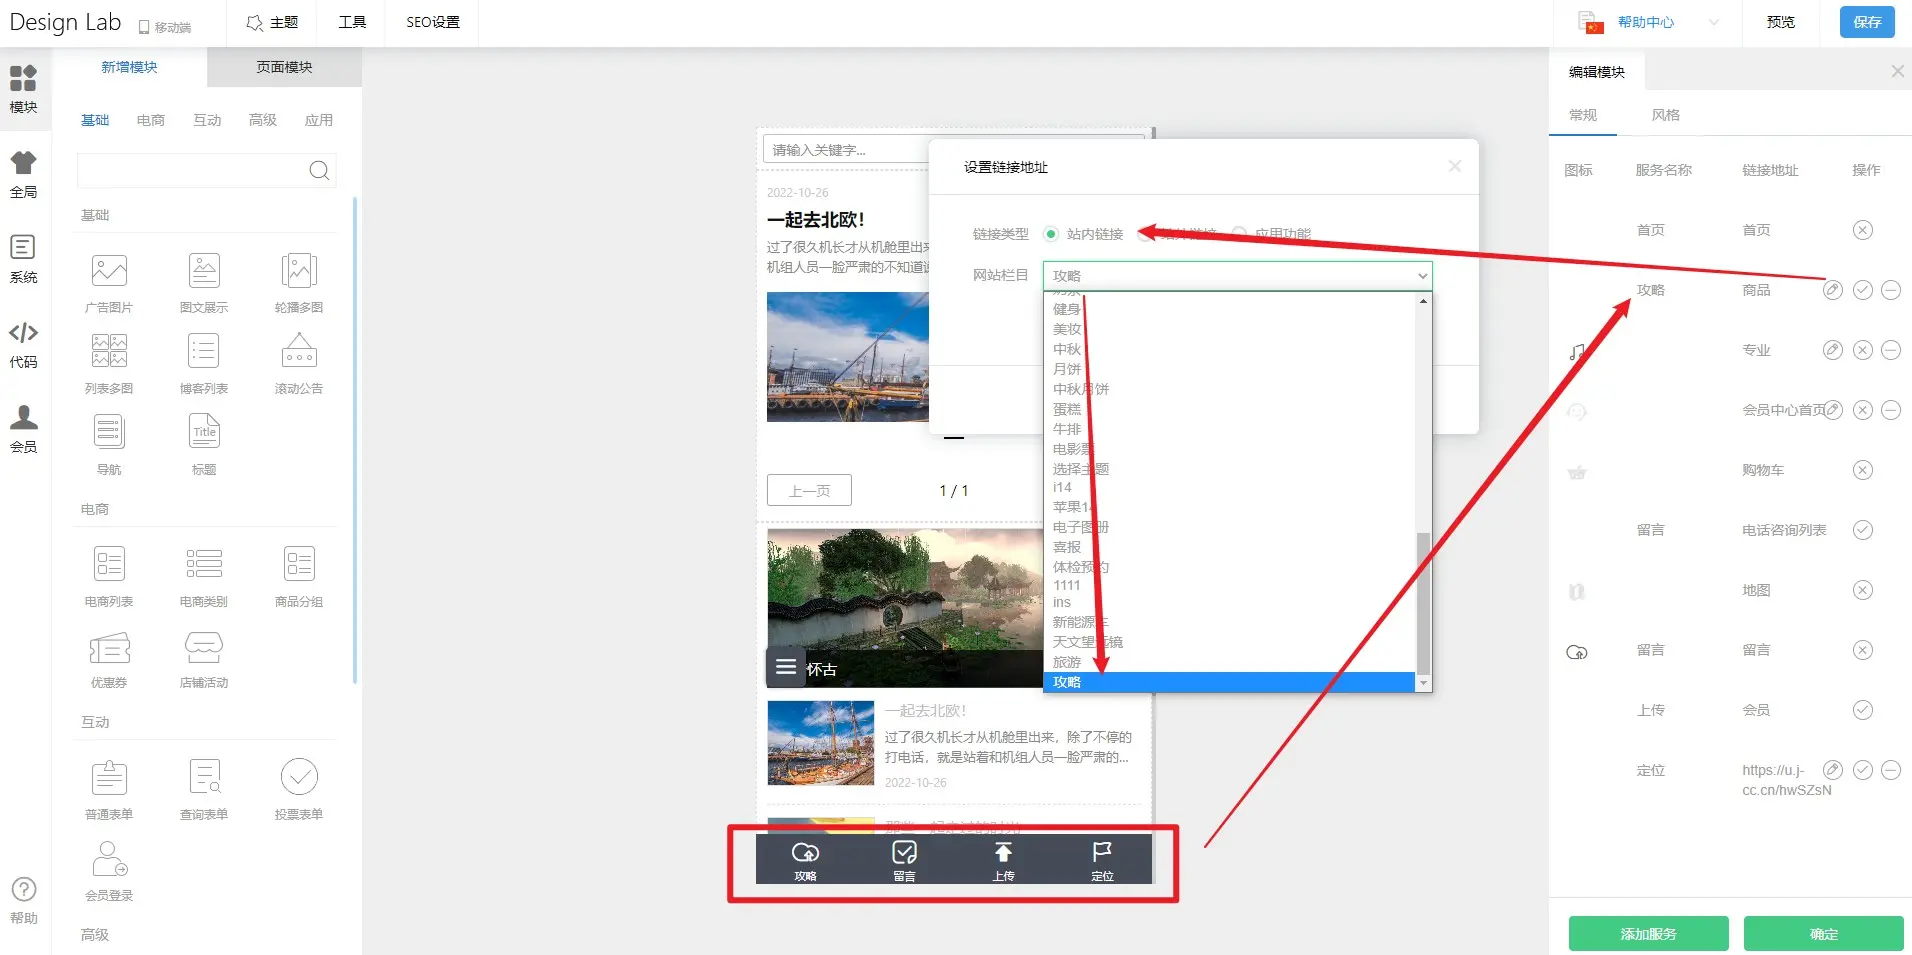Switch to the 页面模块 tab
This screenshot has width=1912, height=955.
284,67
